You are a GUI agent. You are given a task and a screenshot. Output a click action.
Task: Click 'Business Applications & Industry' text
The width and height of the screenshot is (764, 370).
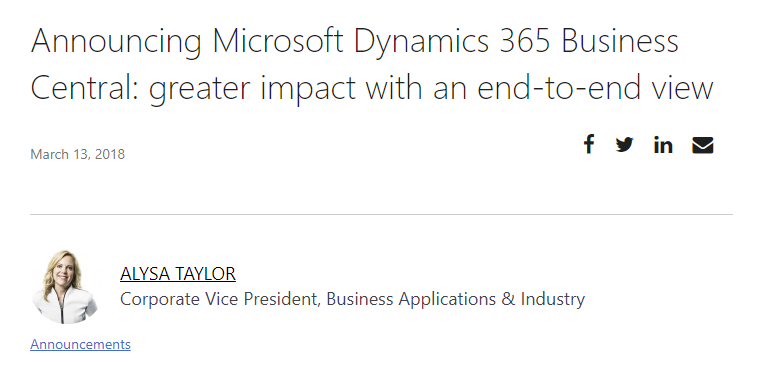pos(456,299)
